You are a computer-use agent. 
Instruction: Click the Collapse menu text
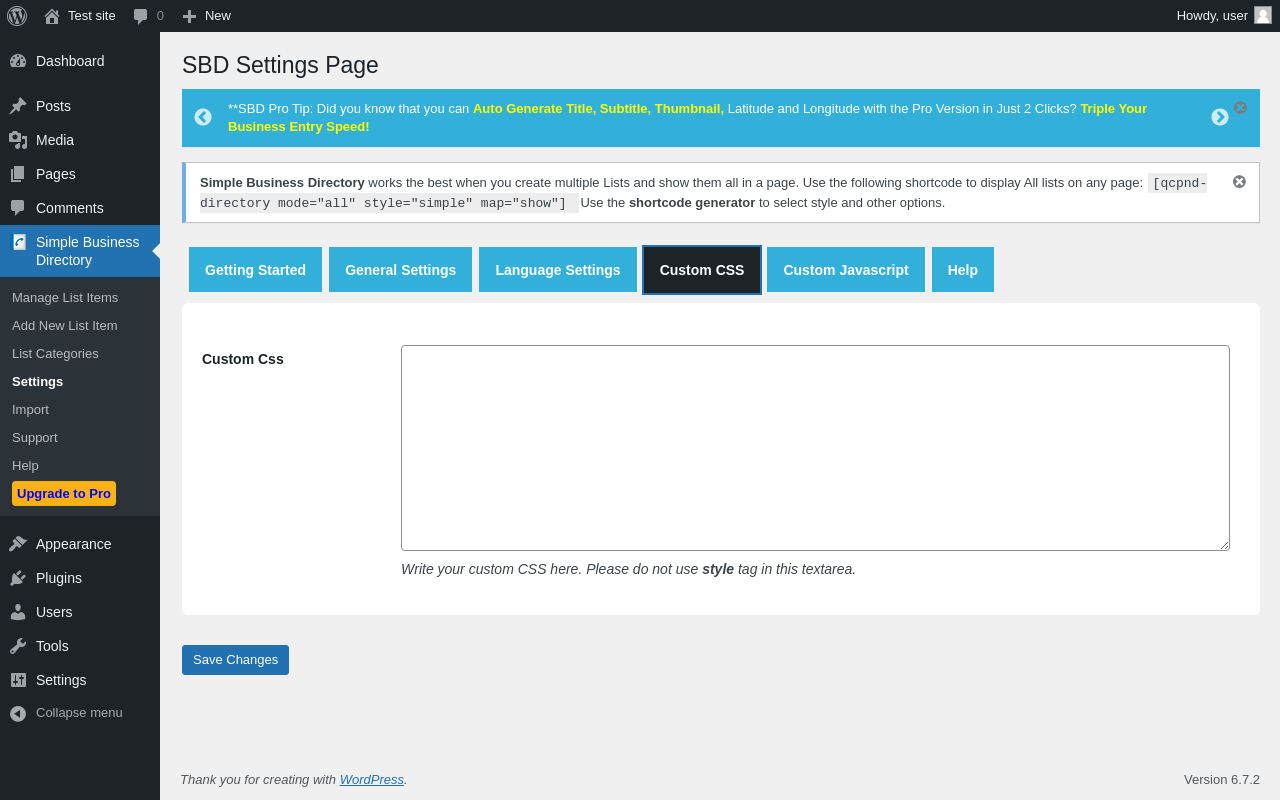[x=79, y=713]
